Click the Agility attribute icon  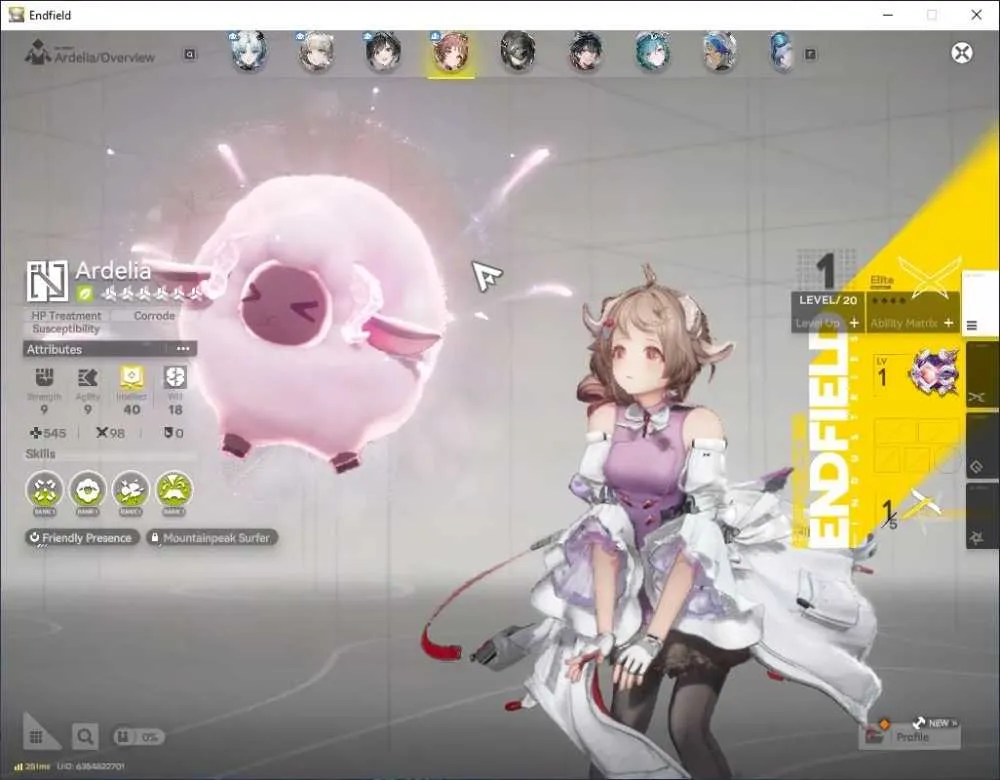pos(87,378)
